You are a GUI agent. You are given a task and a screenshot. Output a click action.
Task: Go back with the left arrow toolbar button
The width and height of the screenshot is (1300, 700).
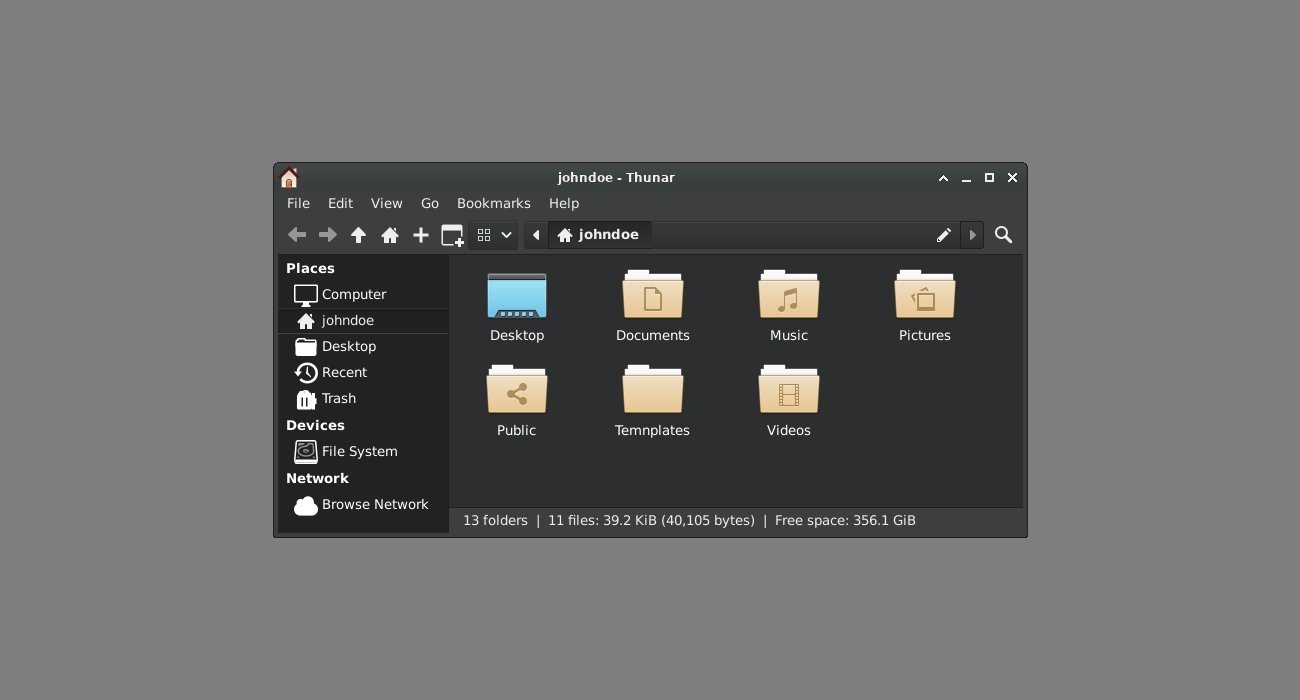coord(297,235)
